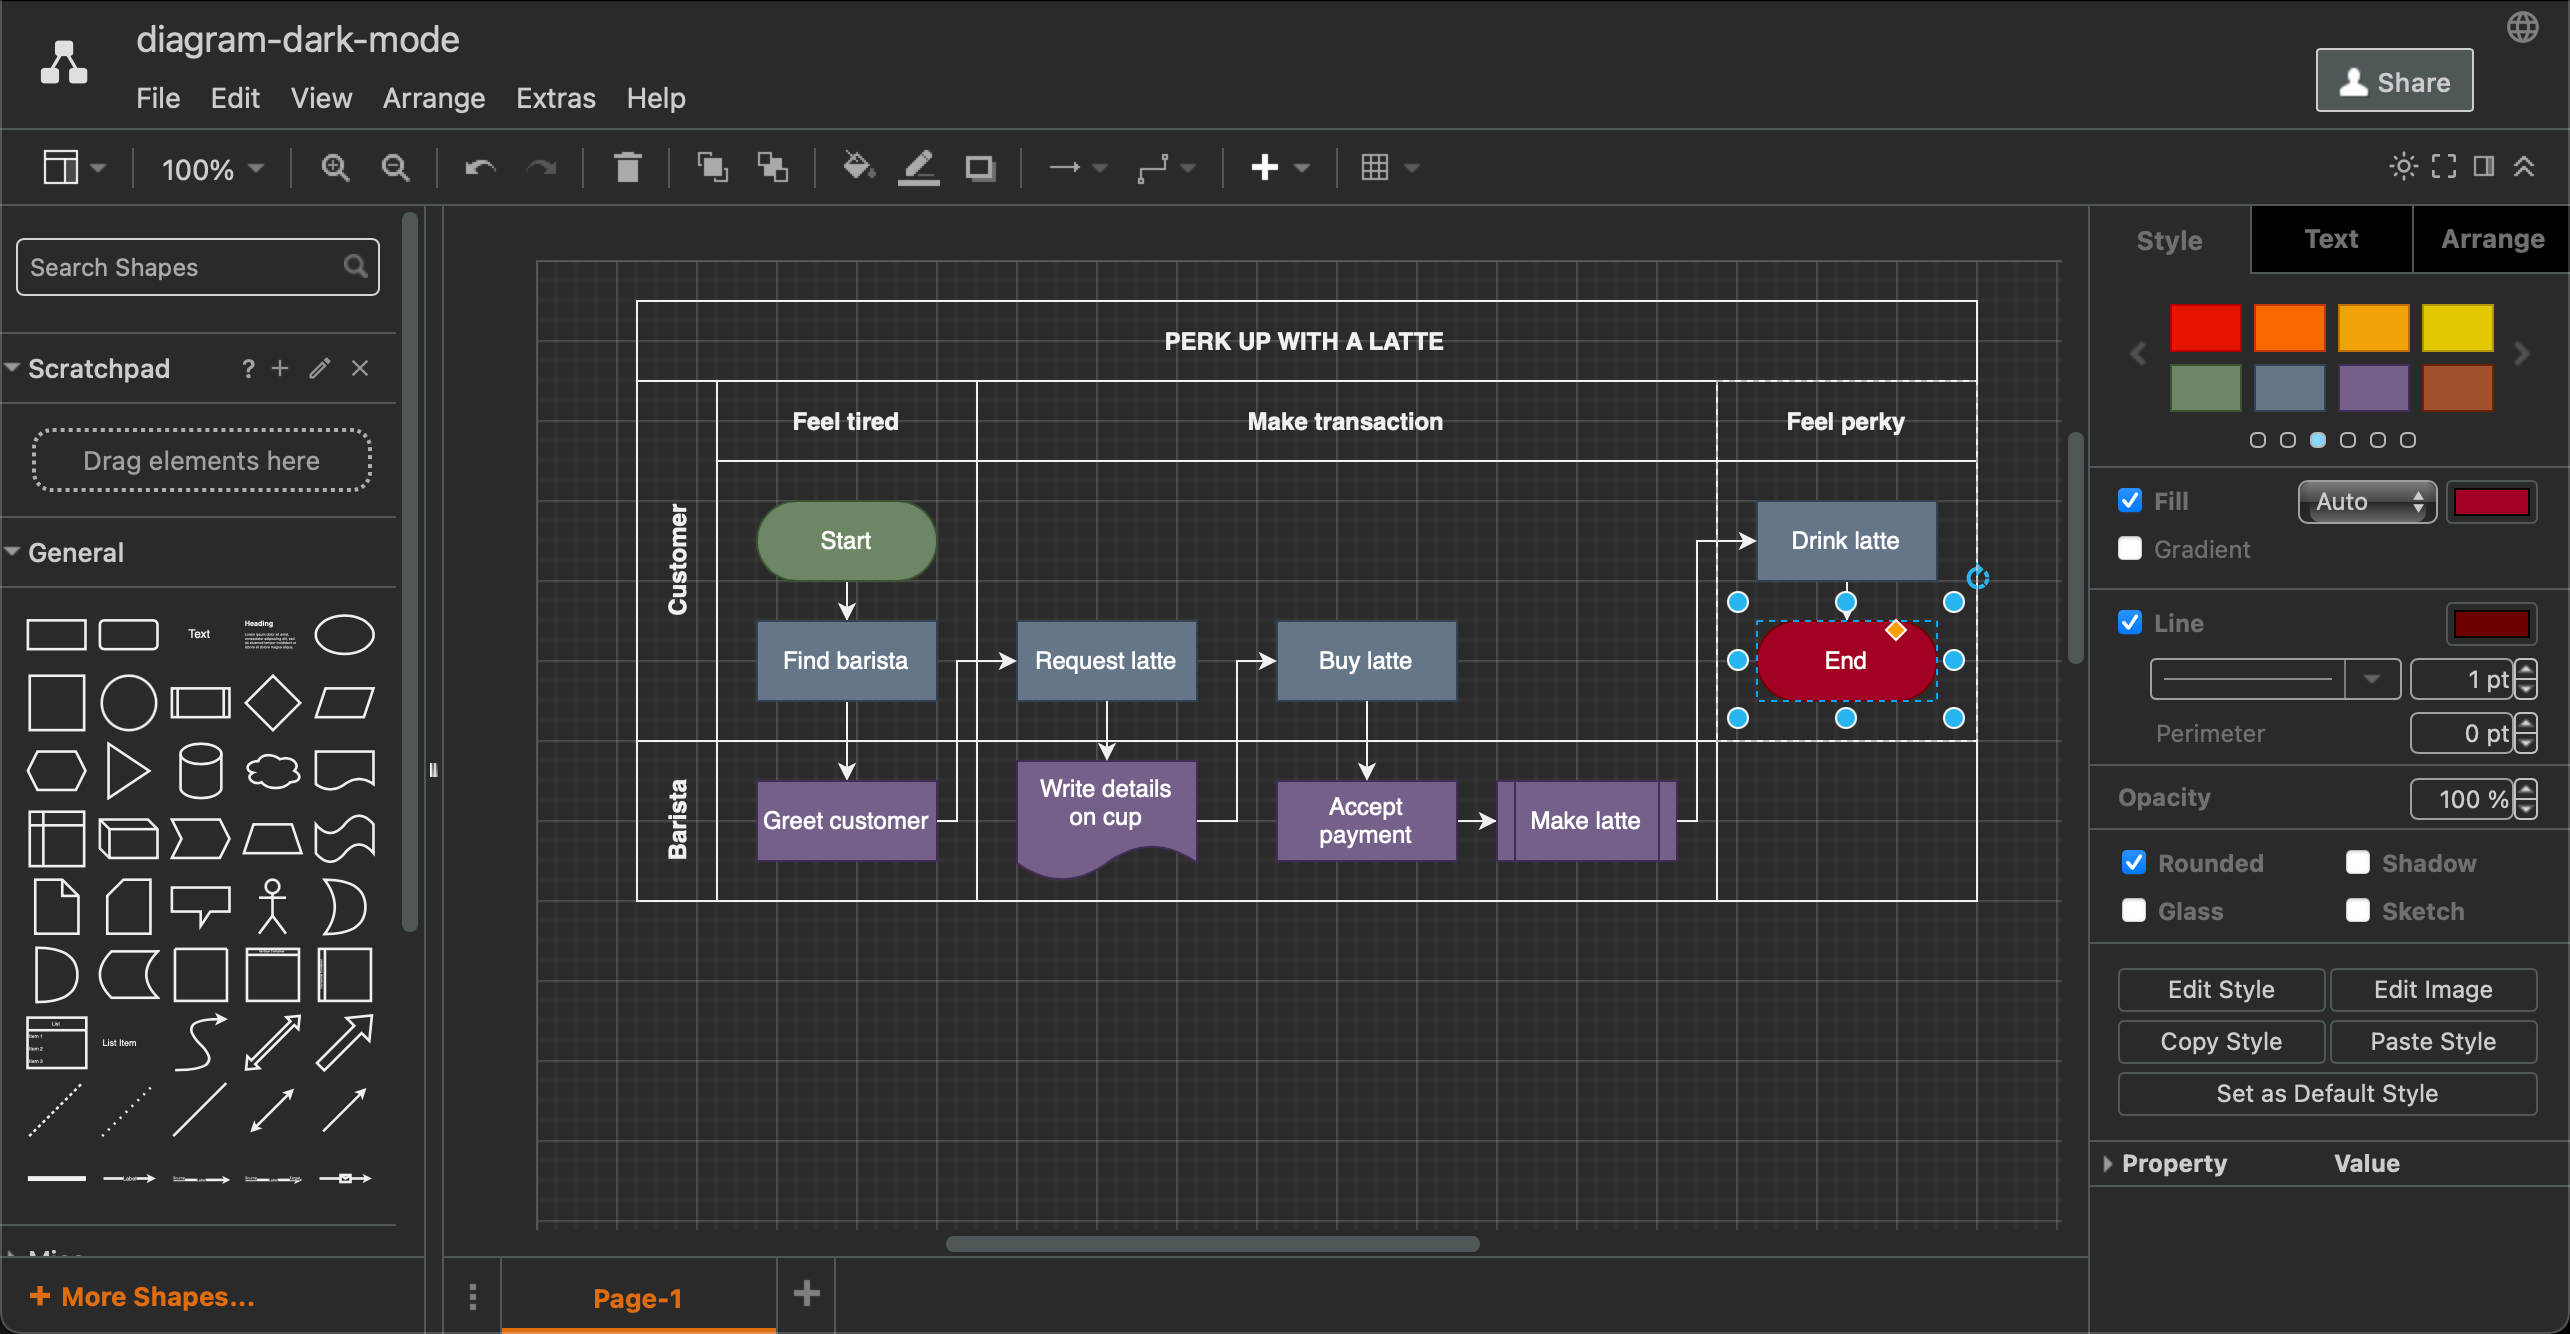Toggle the Fill checkbox
The image size is (2570, 1334).
point(2131,500)
